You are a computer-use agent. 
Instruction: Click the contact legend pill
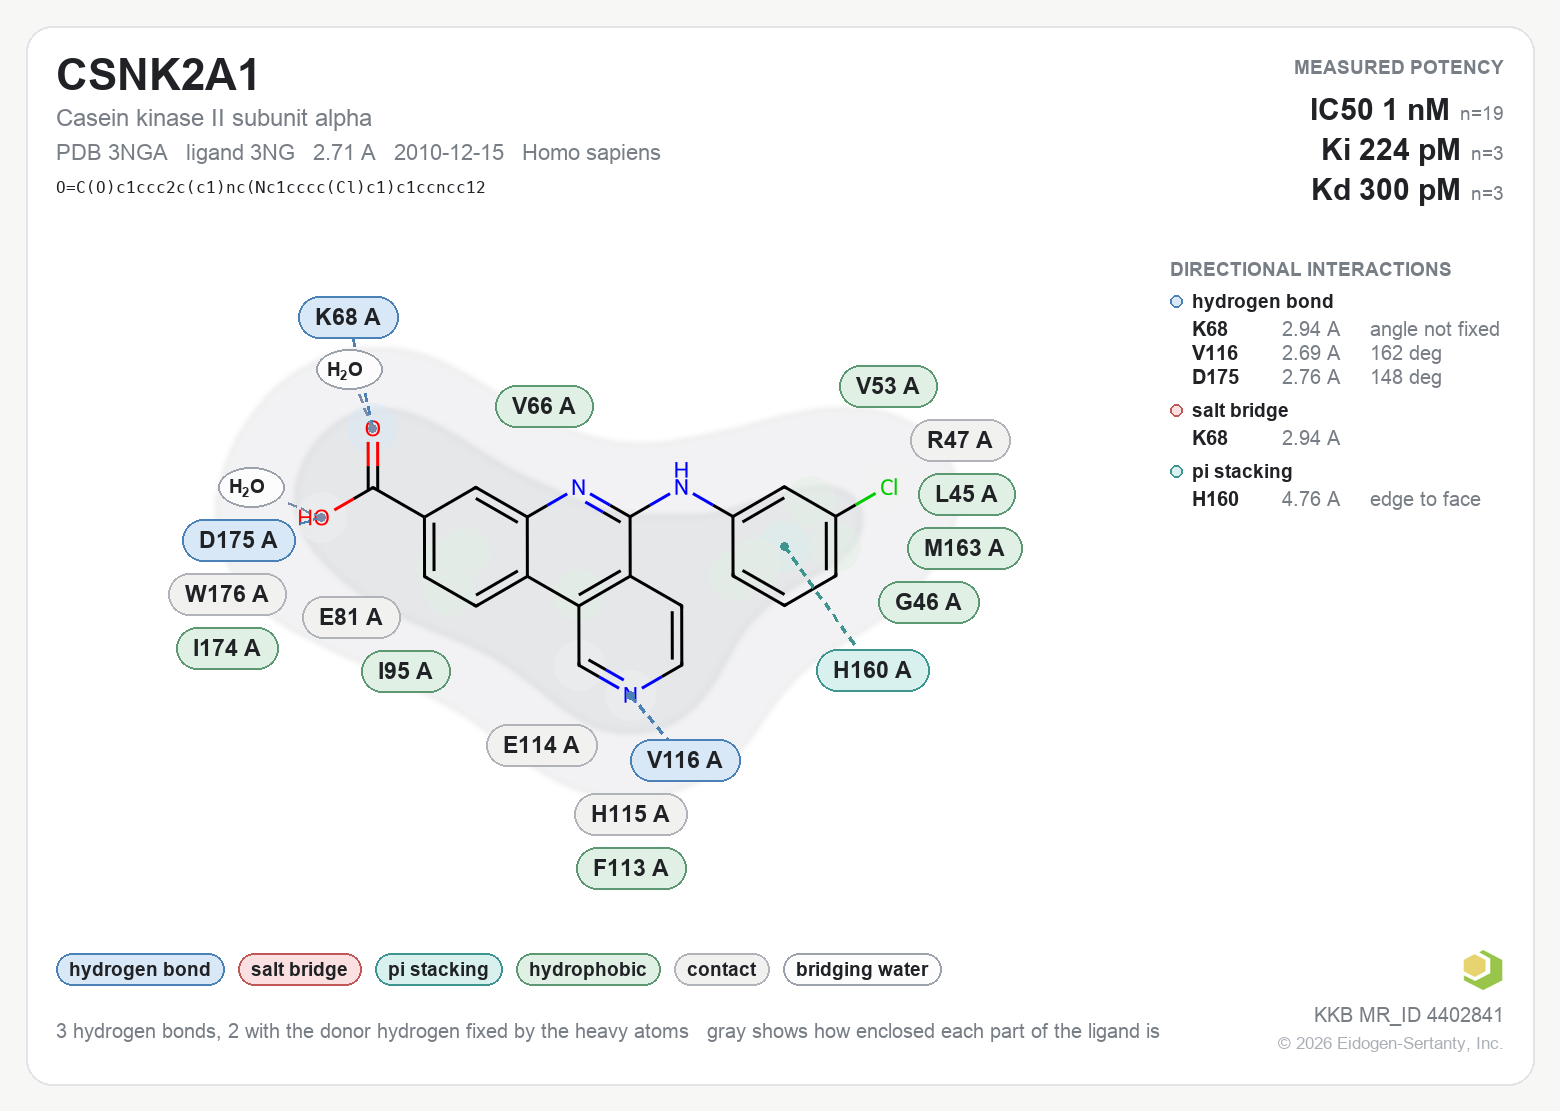point(722,969)
